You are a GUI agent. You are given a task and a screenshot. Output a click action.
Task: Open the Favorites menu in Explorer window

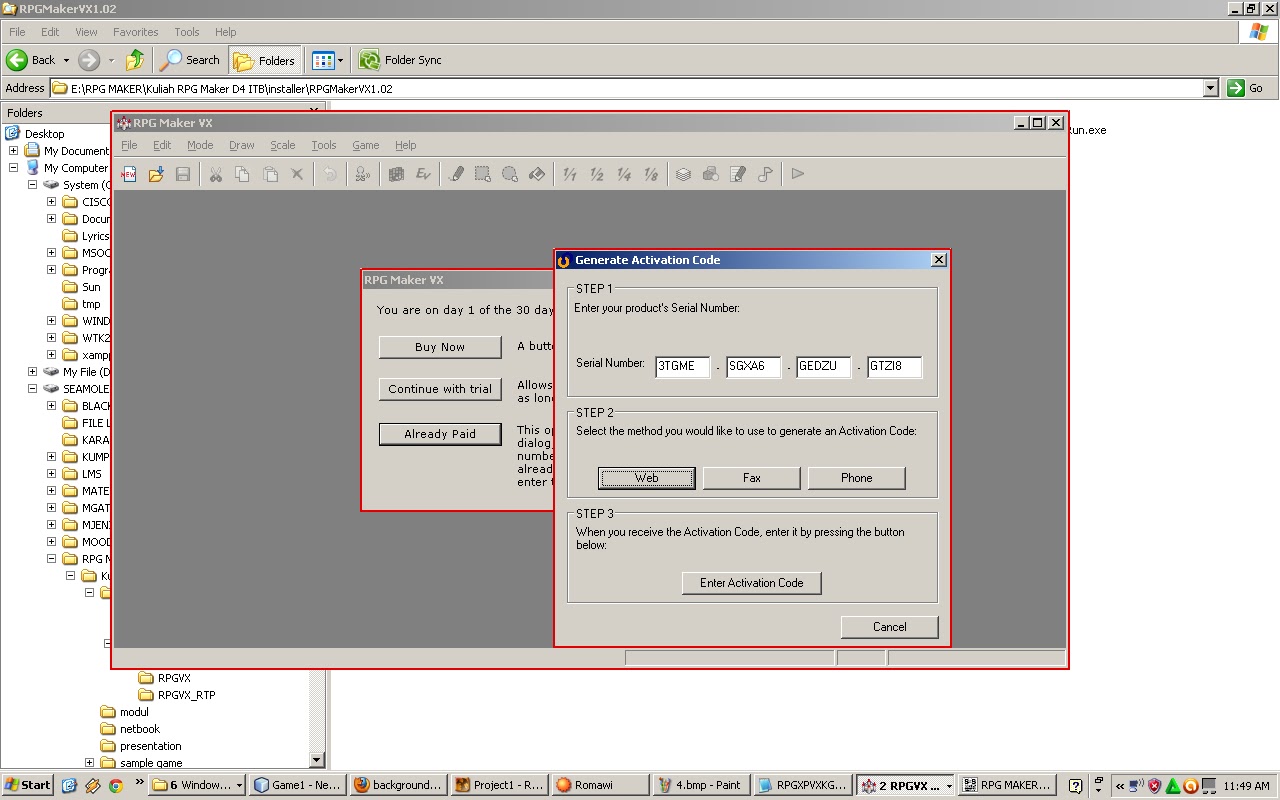pos(136,32)
